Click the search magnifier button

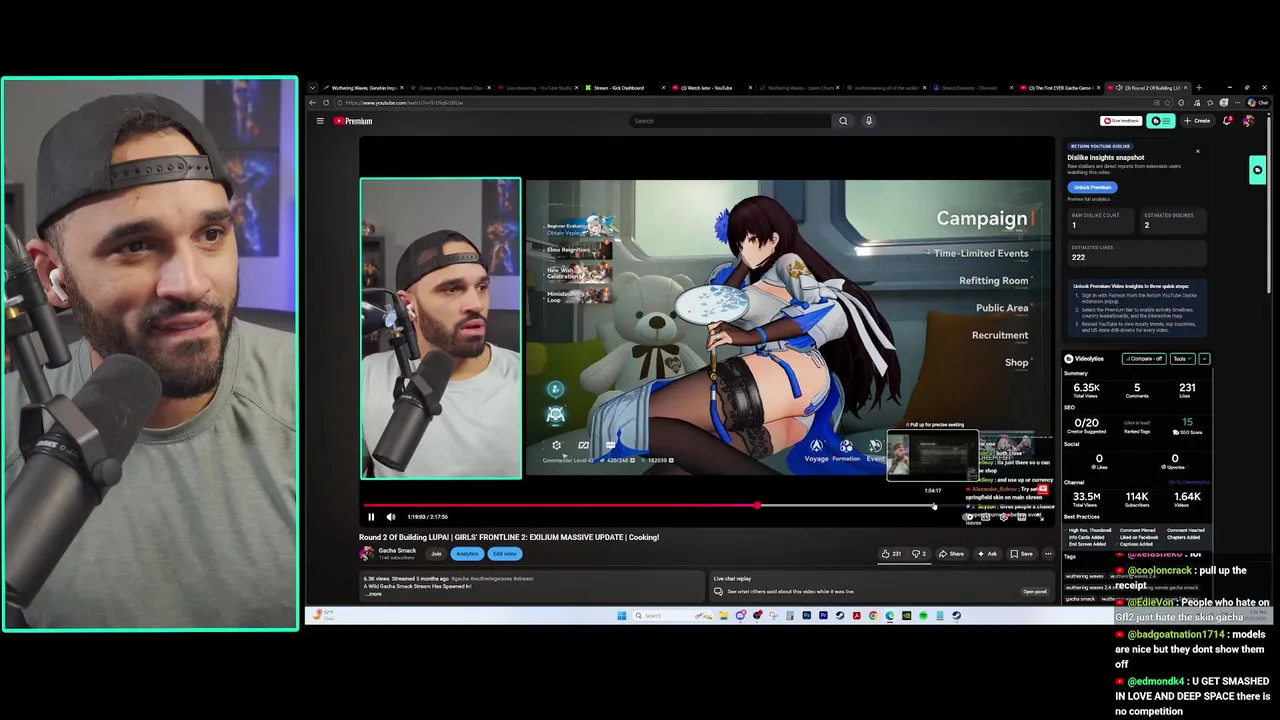[x=843, y=121]
